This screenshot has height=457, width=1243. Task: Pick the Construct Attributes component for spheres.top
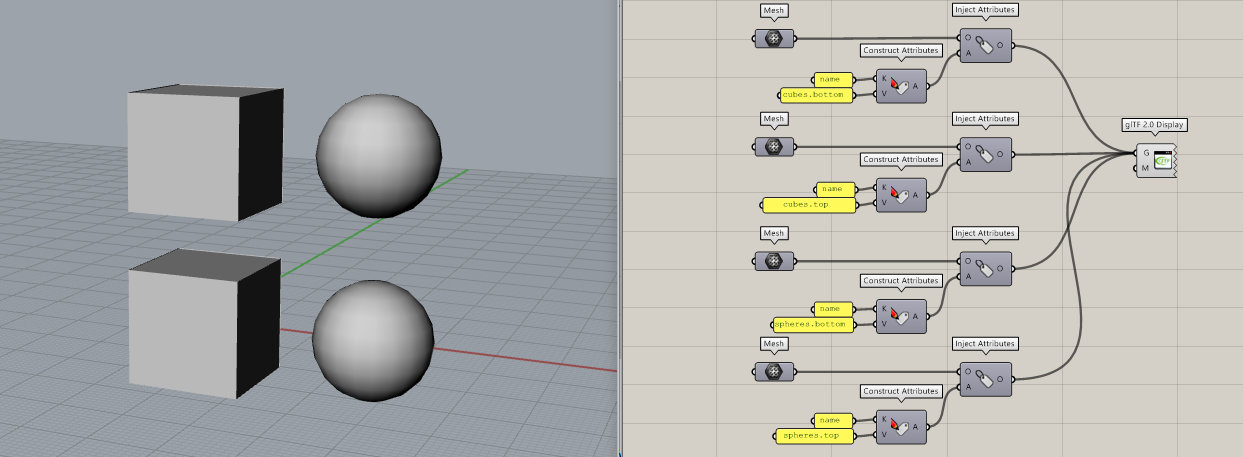coord(900,427)
